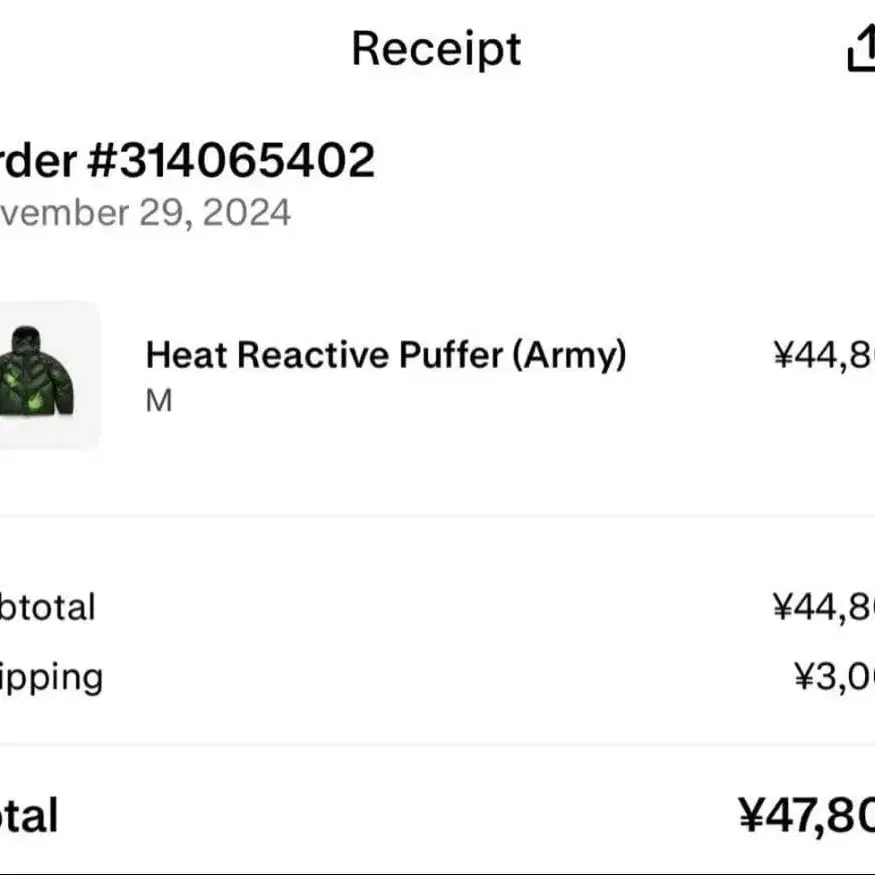
Task: Click the divider line below the item
Action: coord(438,517)
